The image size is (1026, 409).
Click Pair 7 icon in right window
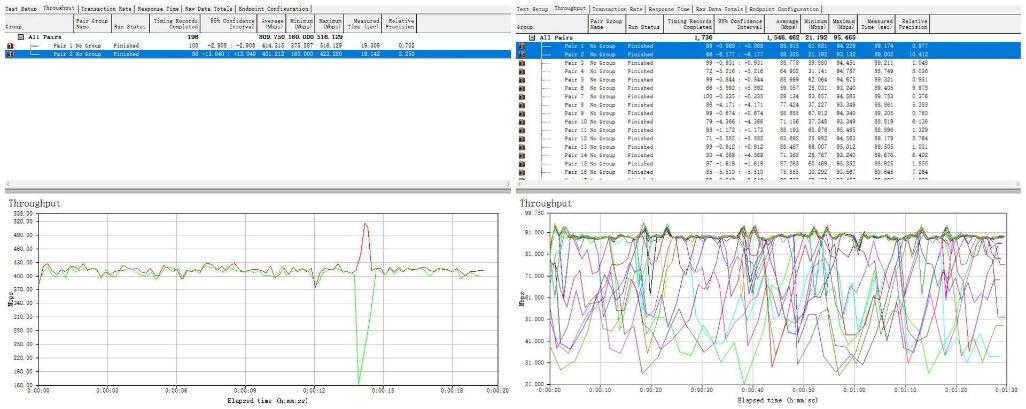point(522,96)
